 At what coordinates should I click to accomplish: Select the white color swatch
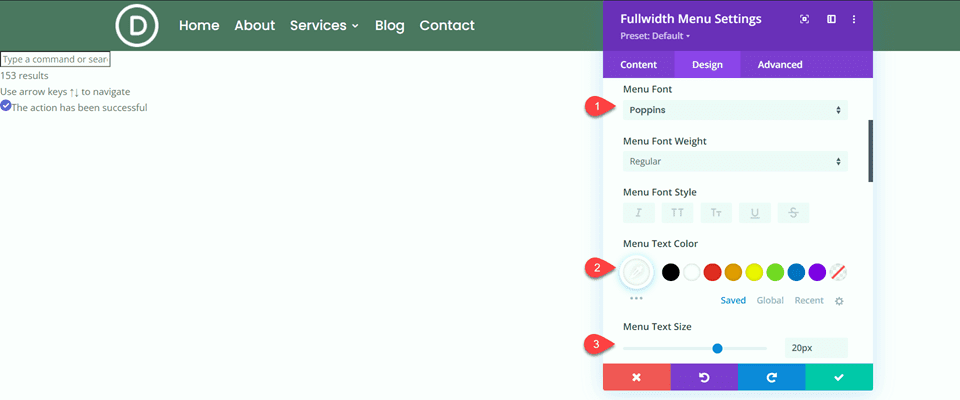click(692, 272)
